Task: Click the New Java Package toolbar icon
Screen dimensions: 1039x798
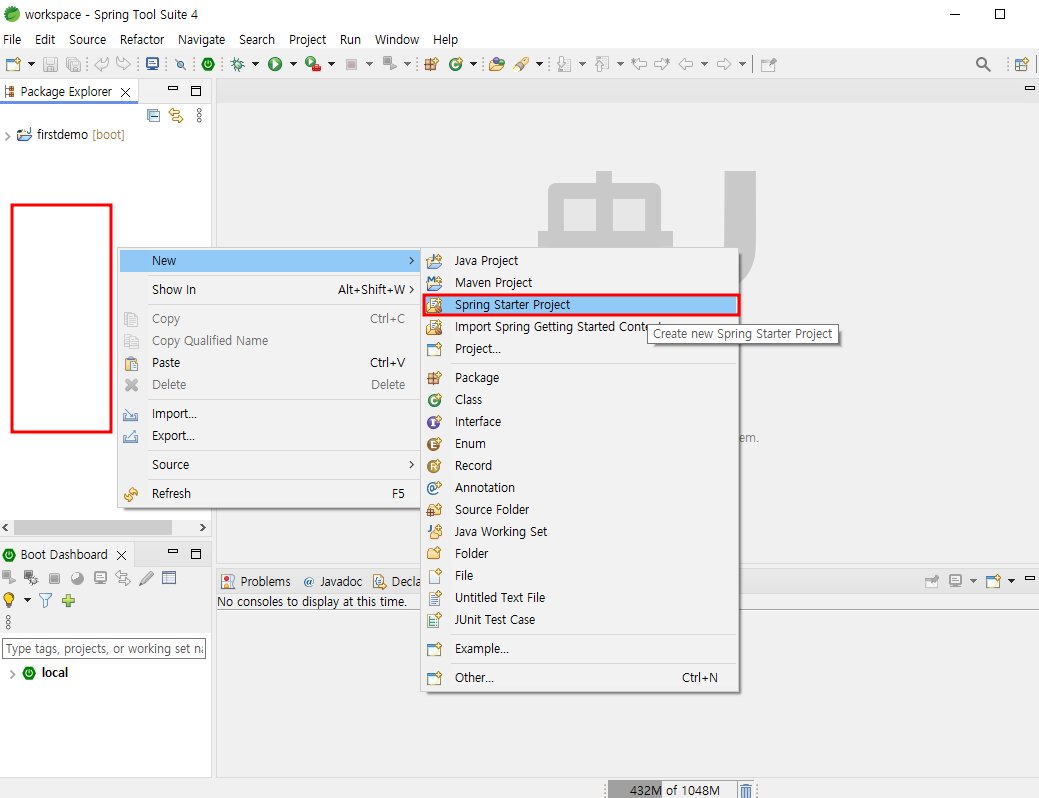Action: [431, 64]
